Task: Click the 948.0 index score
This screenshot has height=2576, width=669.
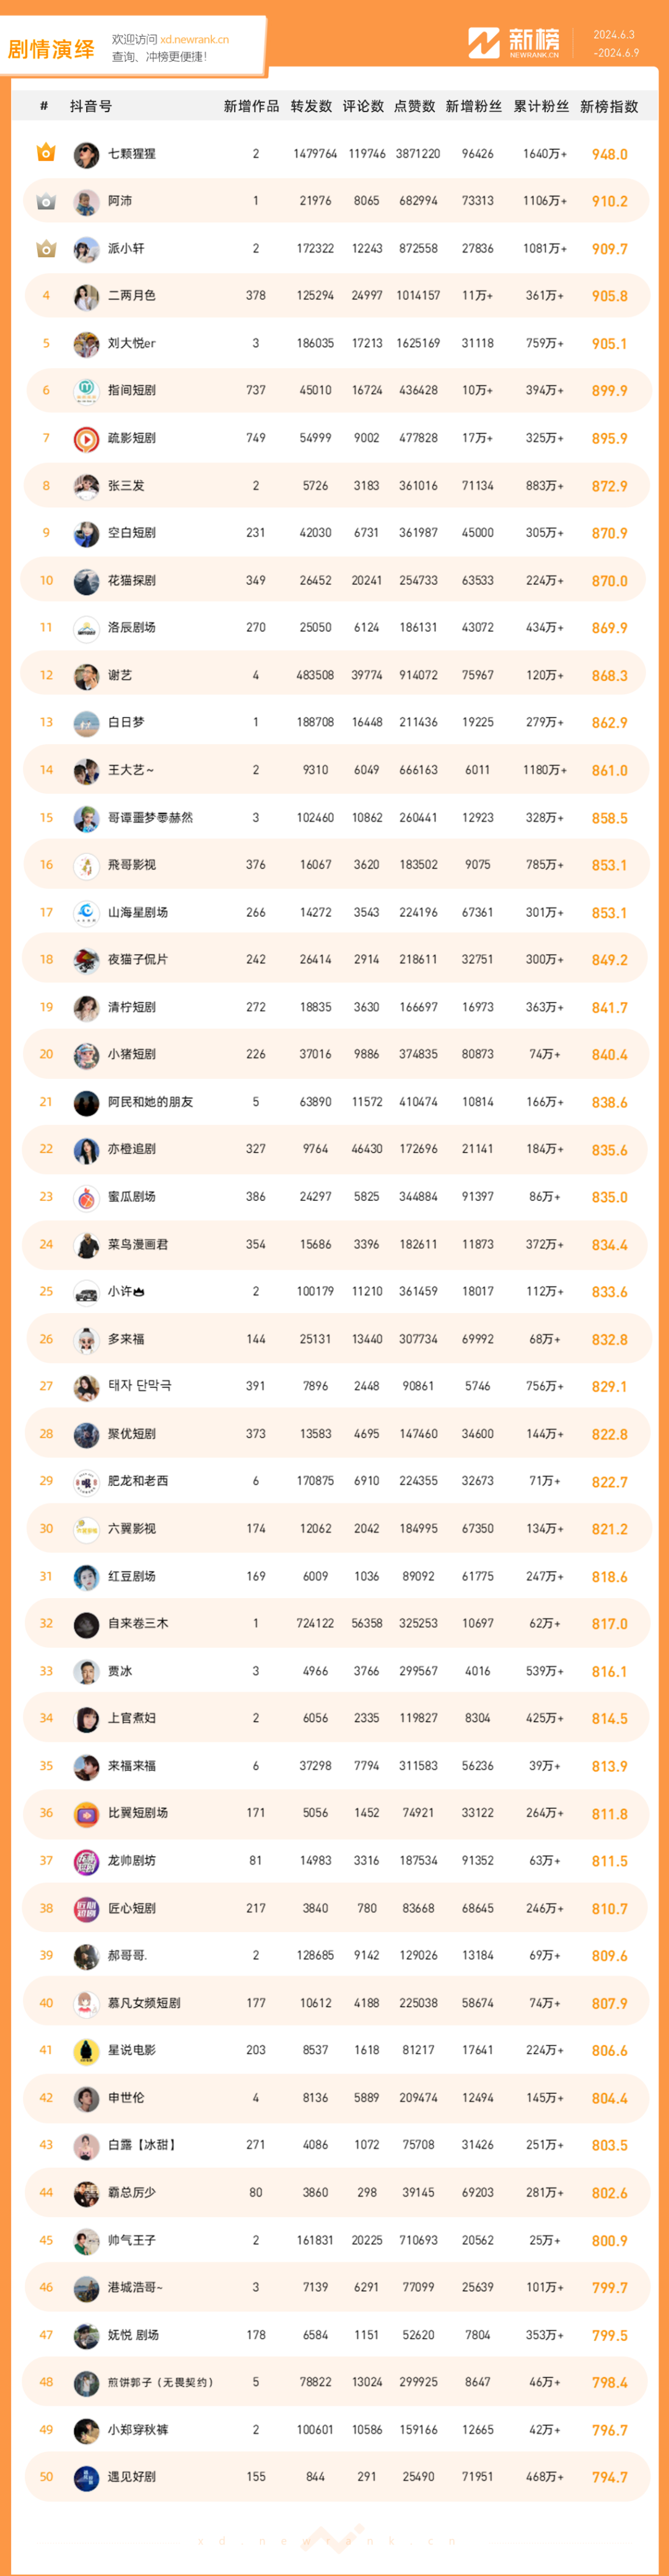Action: (x=609, y=154)
